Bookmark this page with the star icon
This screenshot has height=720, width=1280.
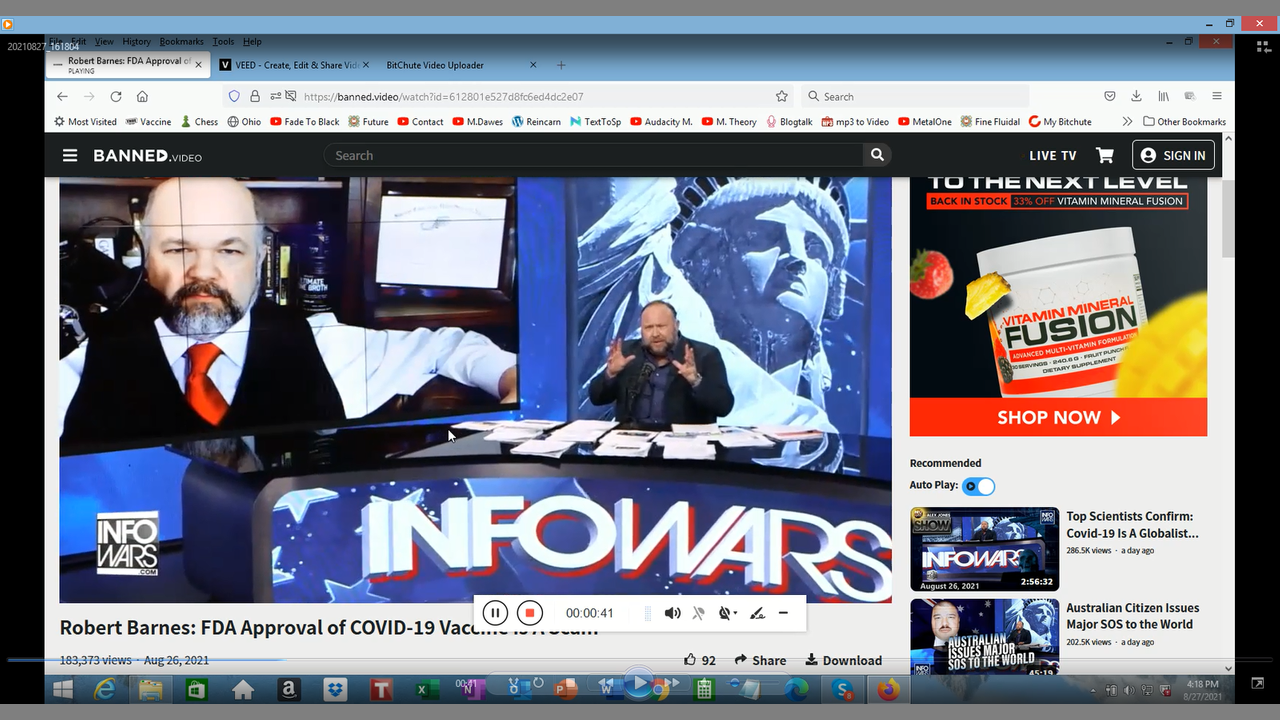(x=782, y=96)
